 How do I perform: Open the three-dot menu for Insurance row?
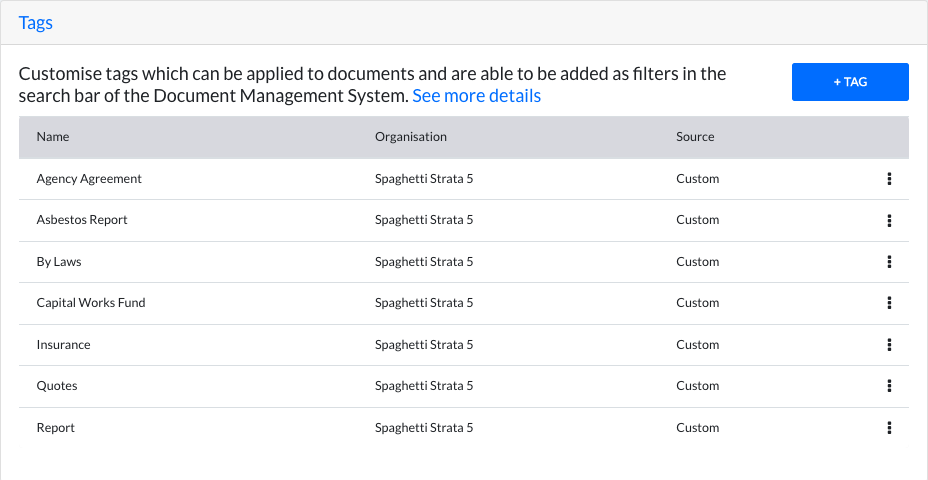889,344
